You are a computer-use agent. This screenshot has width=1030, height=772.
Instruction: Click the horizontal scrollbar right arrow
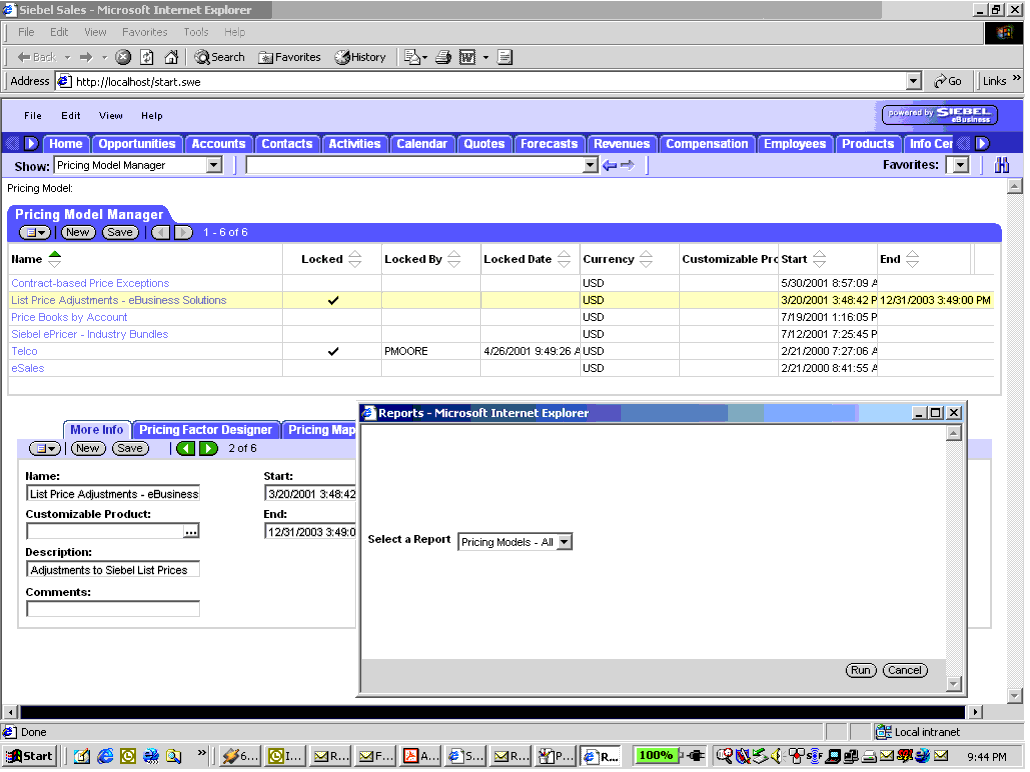tap(975, 712)
